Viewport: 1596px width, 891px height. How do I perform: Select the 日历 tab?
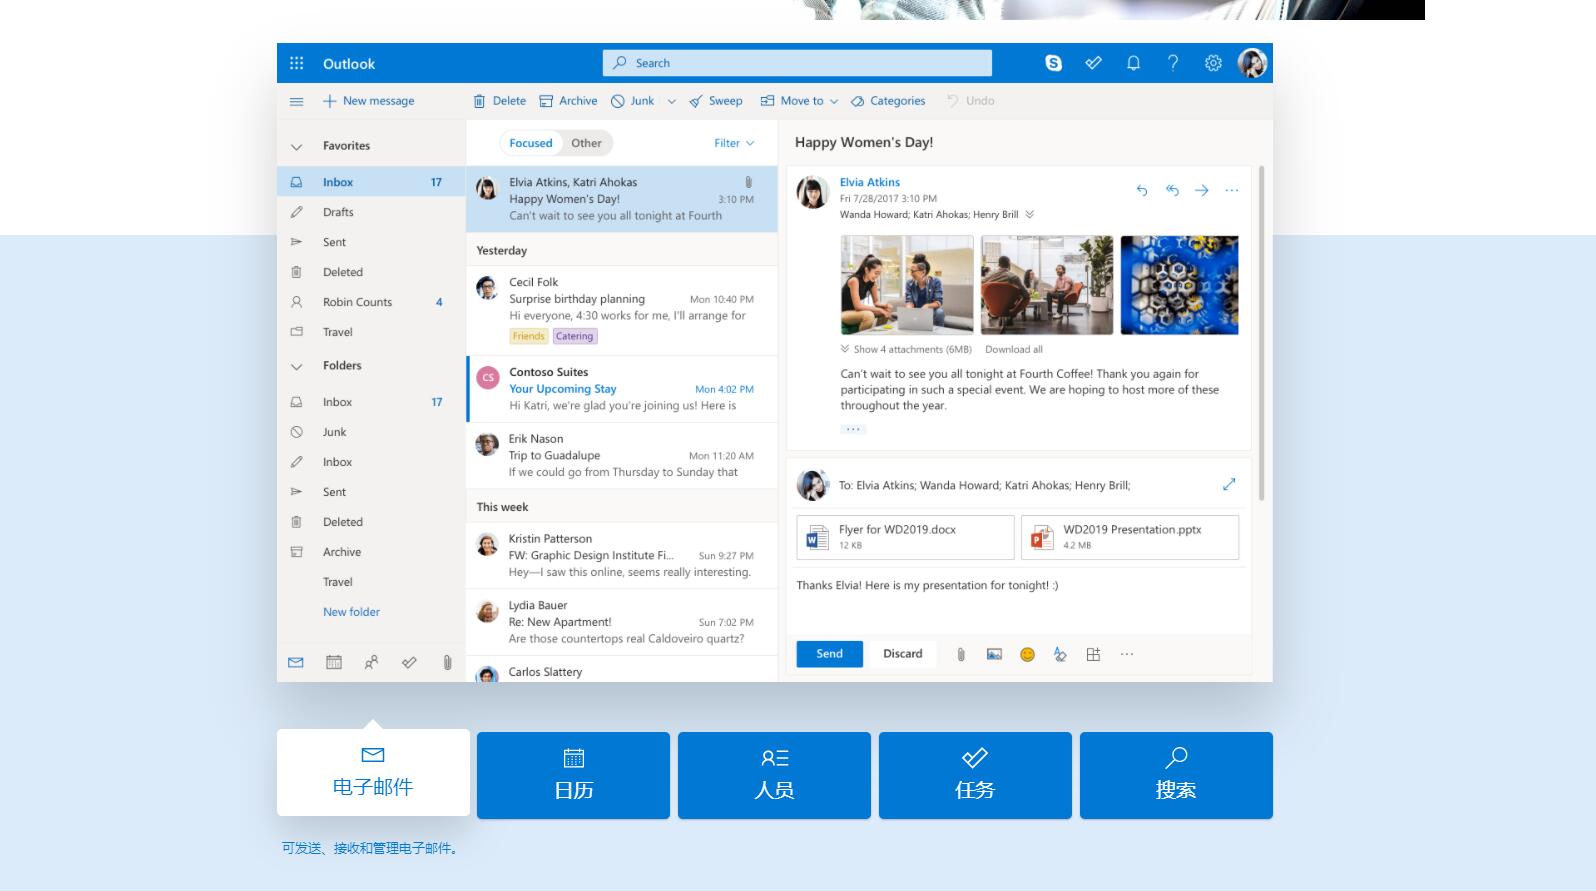[x=573, y=775]
